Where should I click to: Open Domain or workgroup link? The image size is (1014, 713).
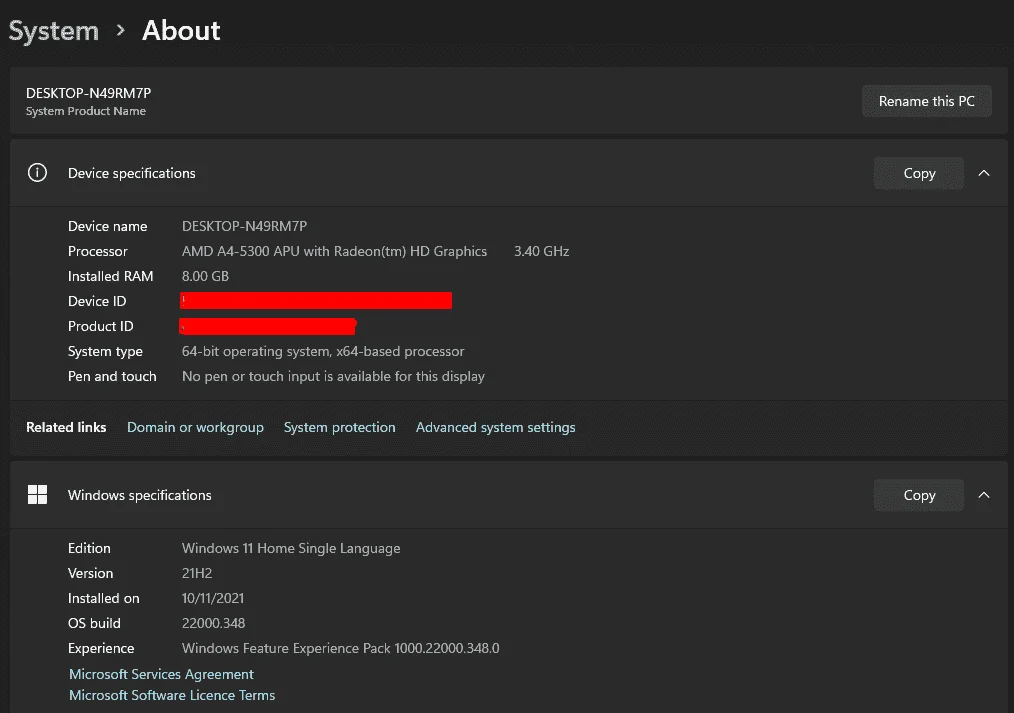click(195, 427)
